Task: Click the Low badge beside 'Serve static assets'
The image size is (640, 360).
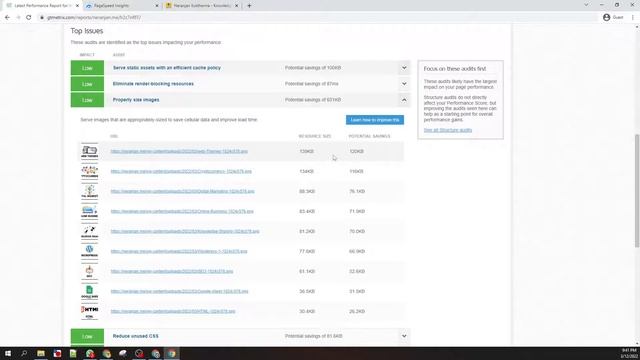Action: tap(87, 68)
